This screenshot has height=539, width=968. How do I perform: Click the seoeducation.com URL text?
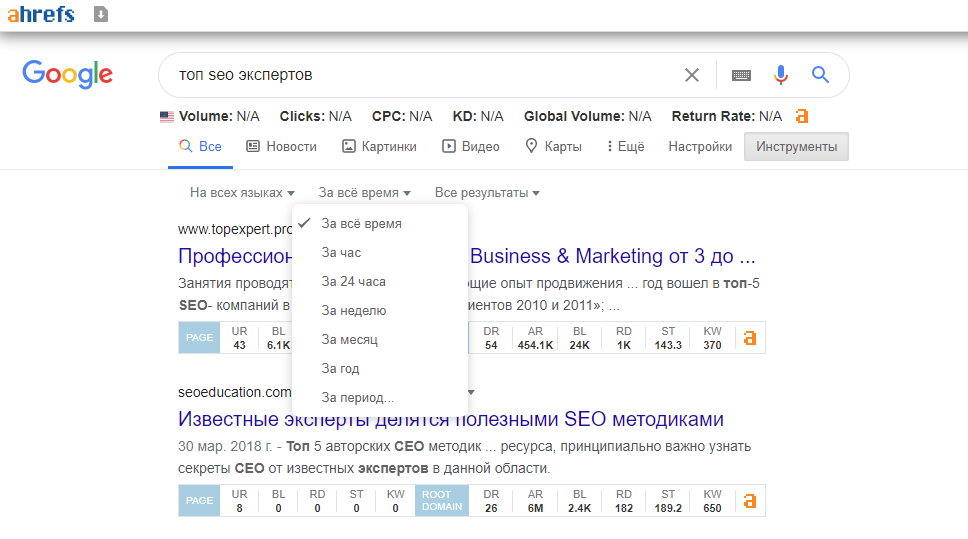235,392
